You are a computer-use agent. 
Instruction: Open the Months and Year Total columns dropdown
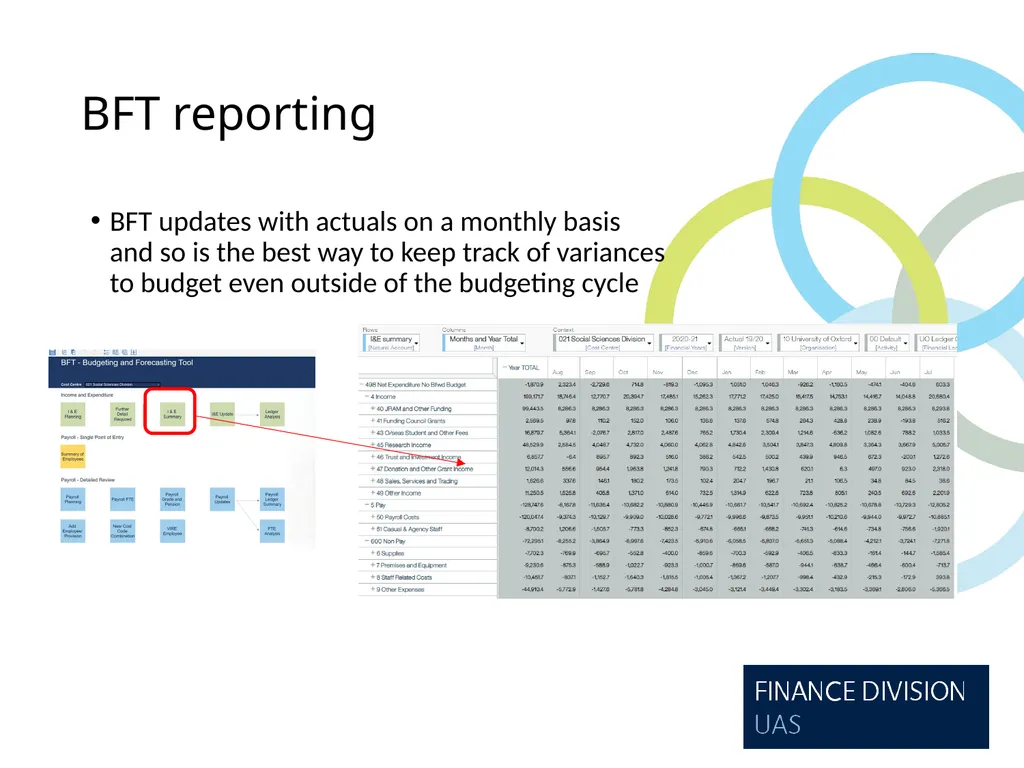point(485,342)
